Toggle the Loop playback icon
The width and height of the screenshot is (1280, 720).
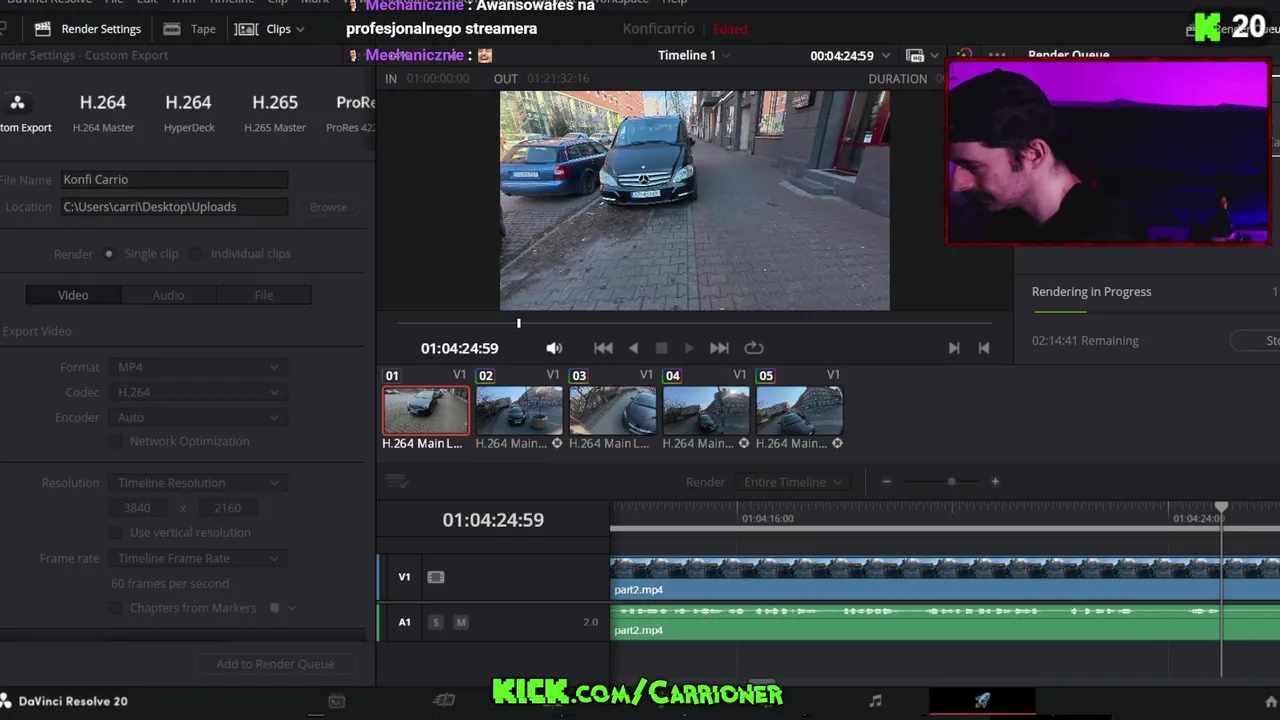coord(754,348)
